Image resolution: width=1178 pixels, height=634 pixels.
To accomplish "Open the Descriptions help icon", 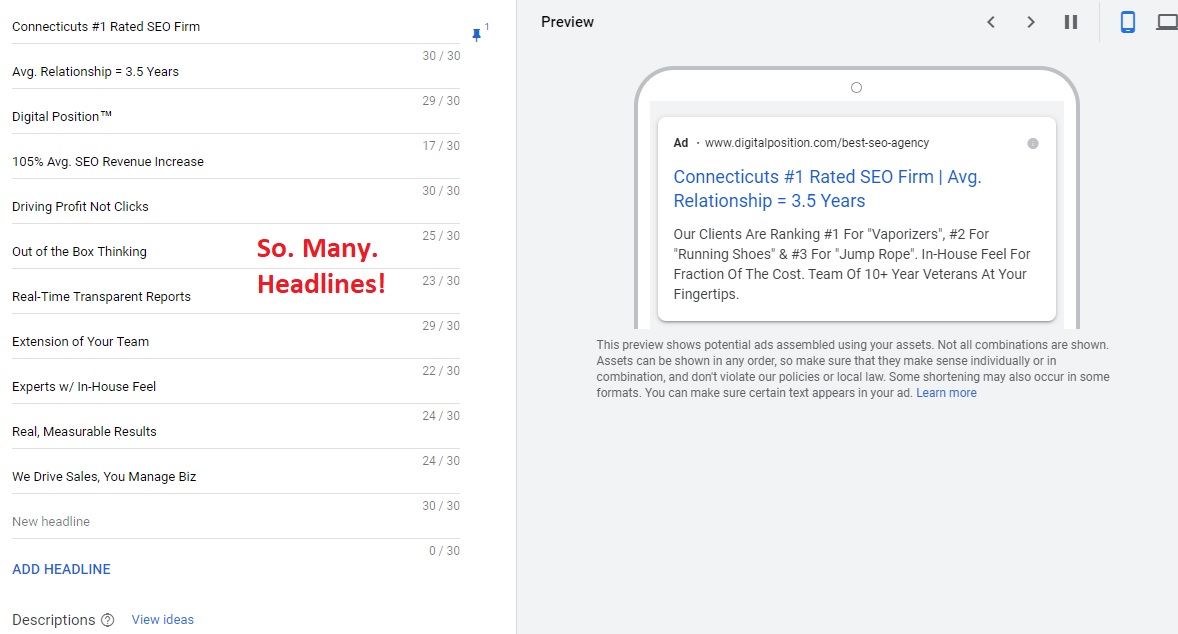I will (x=107, y=620).
